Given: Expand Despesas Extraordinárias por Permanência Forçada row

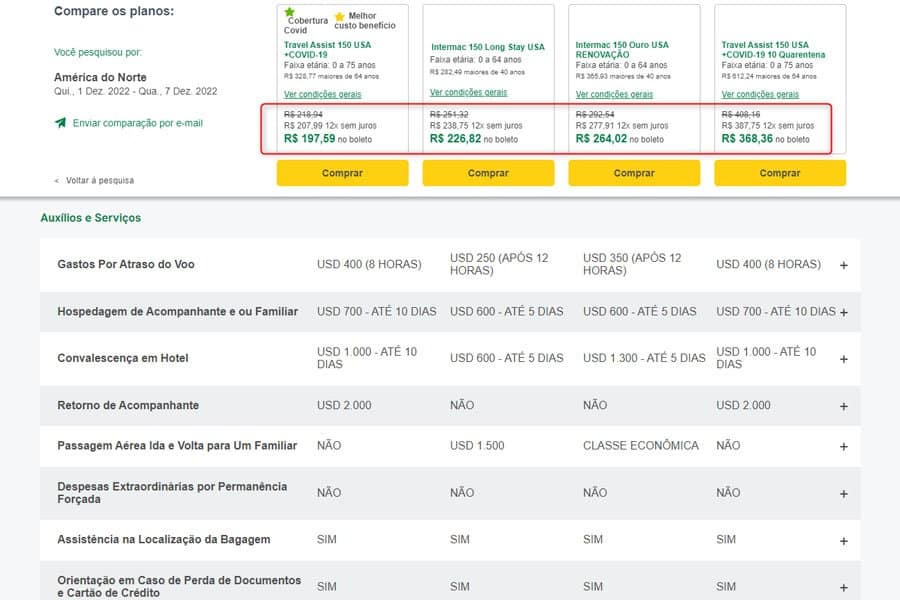Looking at the screenshot, I should click(x=844, y=494).
